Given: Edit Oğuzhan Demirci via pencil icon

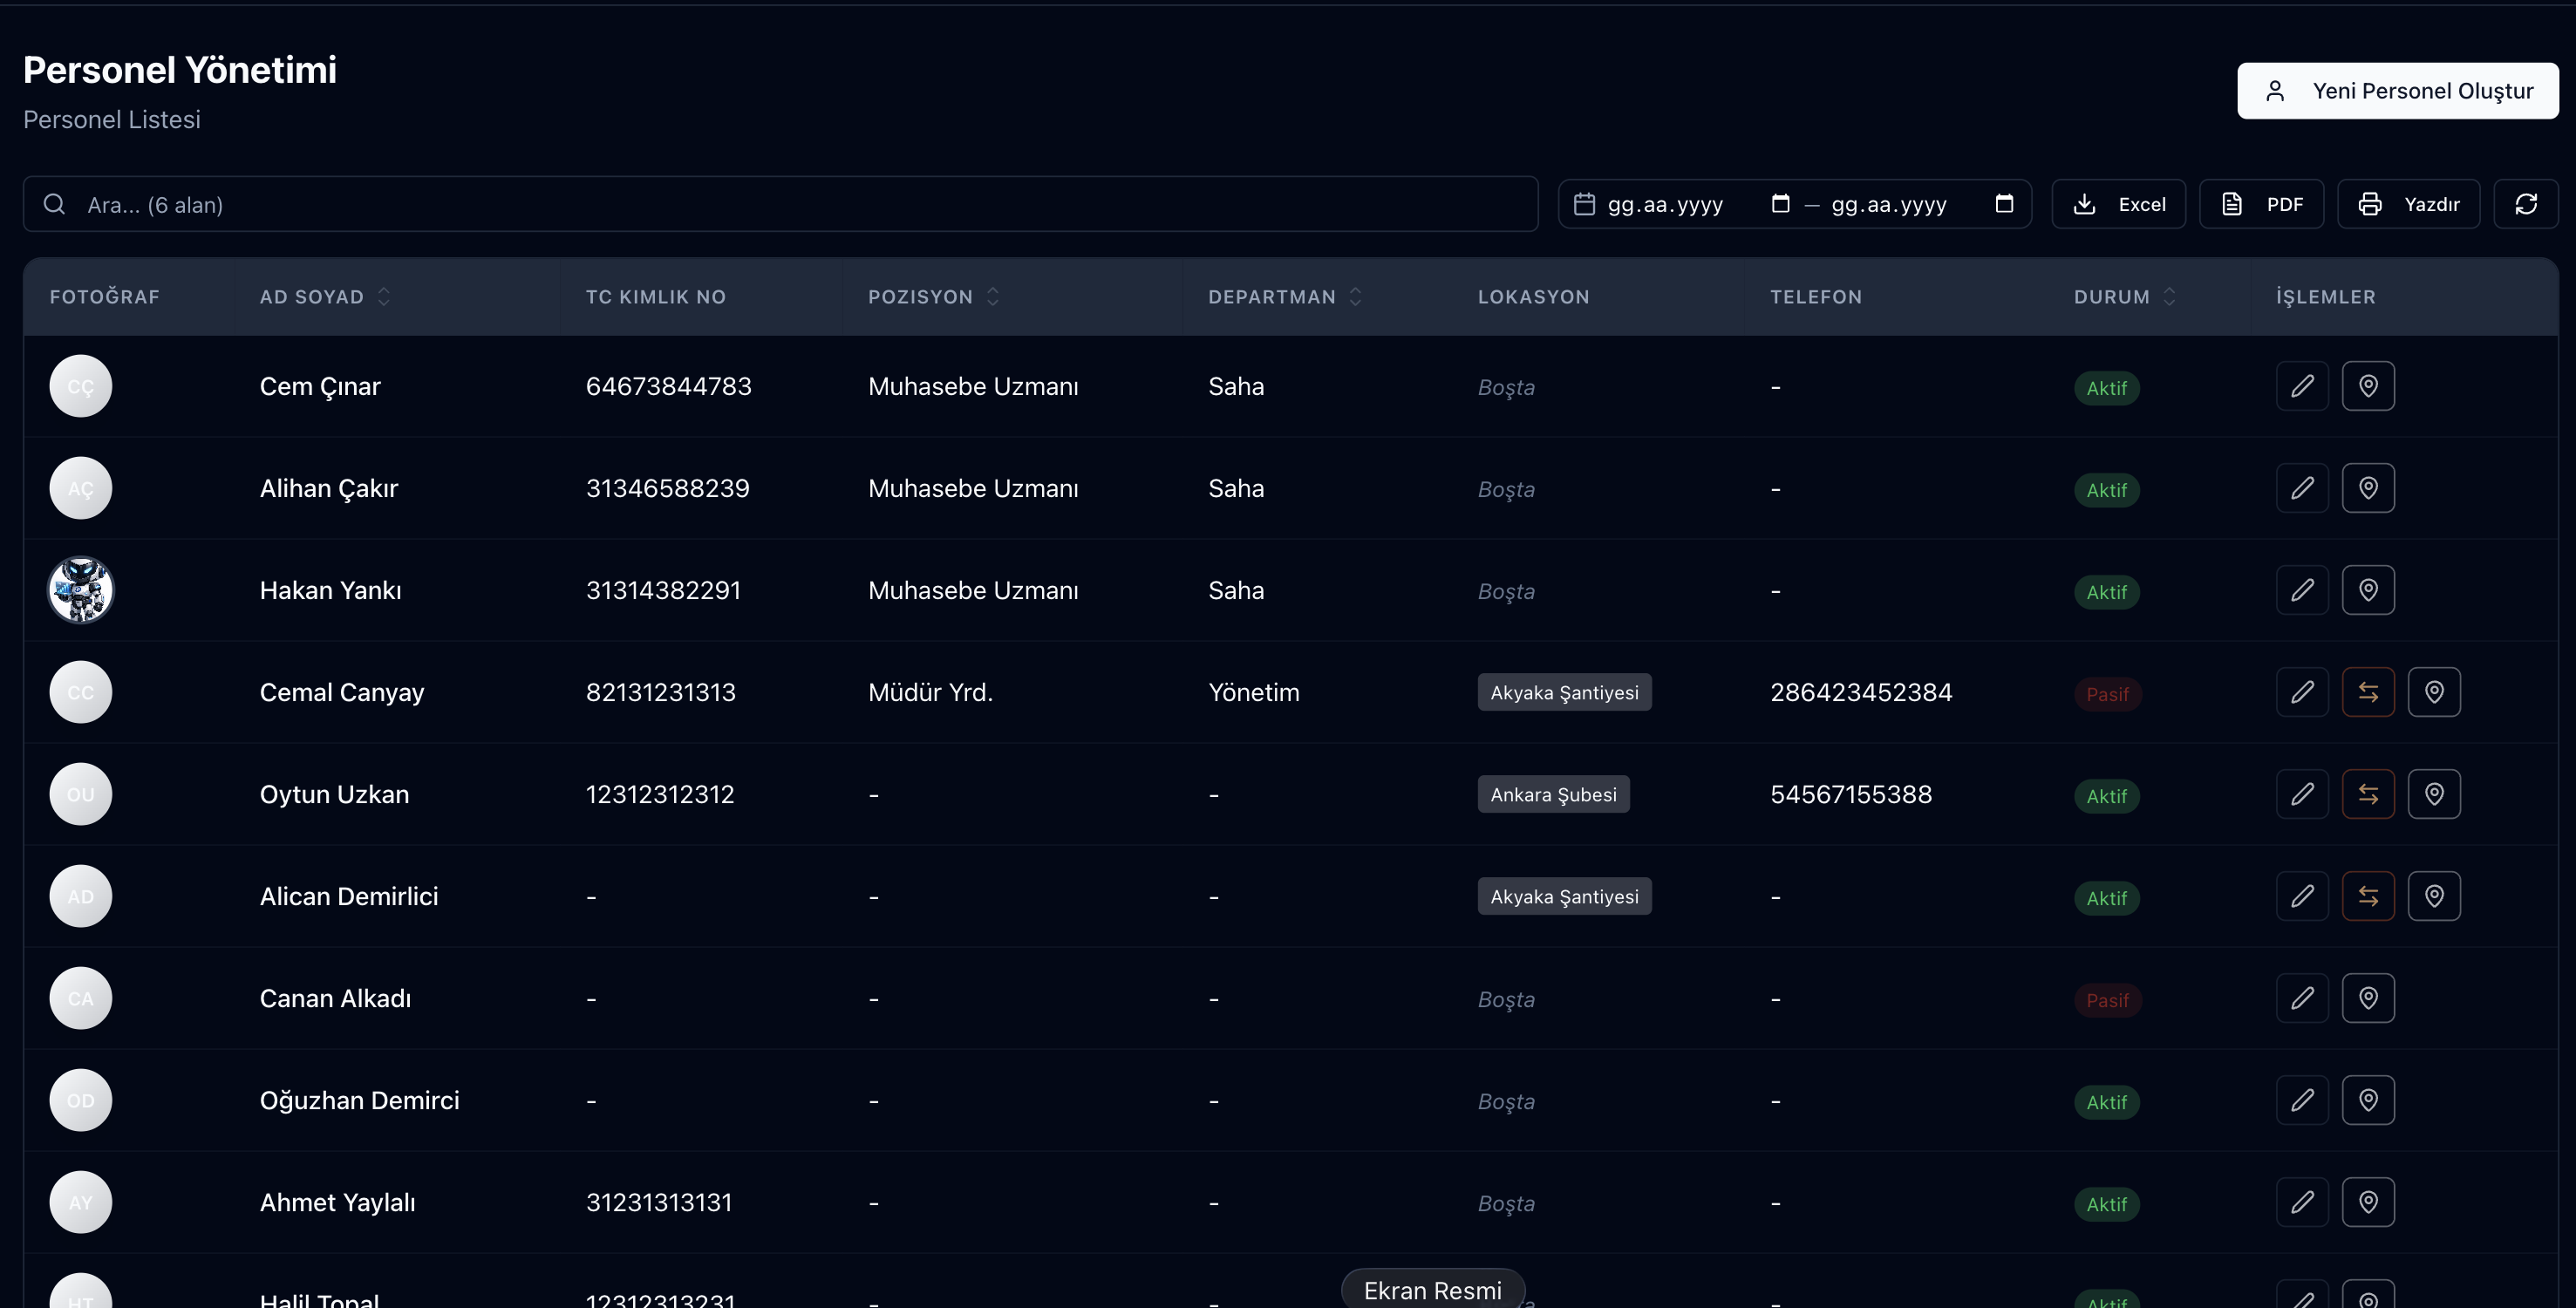Looking at the screenshot, I should [x=2302, y=1100].
